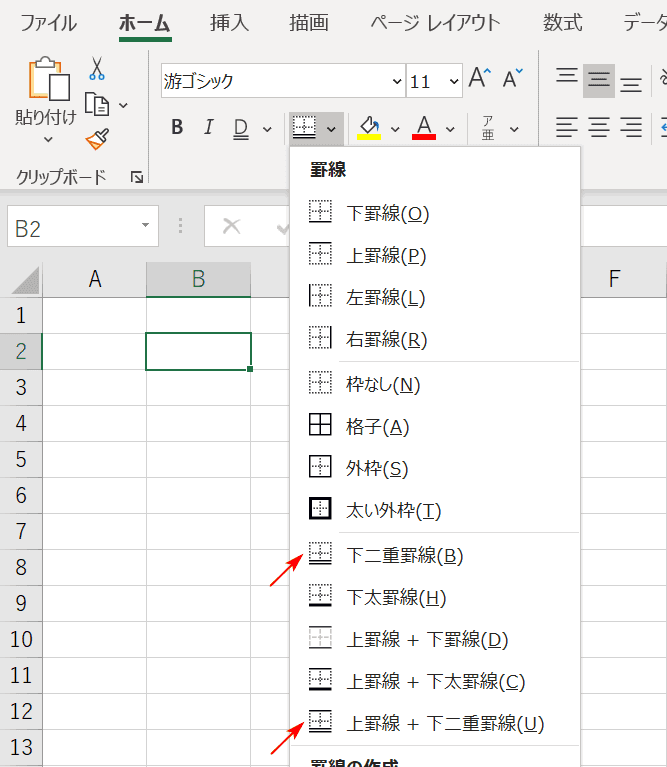
Task: Expand the Name Box dropdown arrow
Action: (x=145, y=225)
